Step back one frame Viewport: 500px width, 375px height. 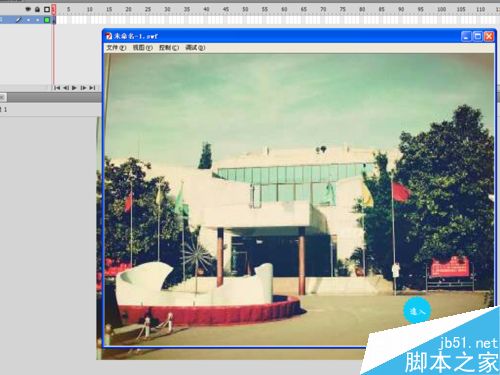click(66, 88)
